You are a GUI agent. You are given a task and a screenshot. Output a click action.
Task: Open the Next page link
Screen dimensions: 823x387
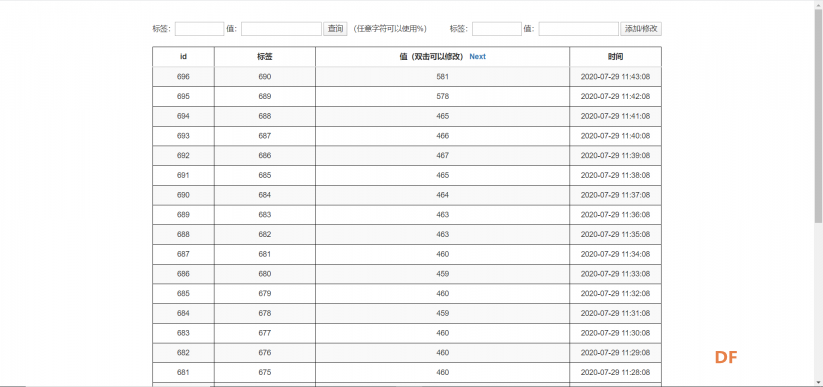(478, 57)
